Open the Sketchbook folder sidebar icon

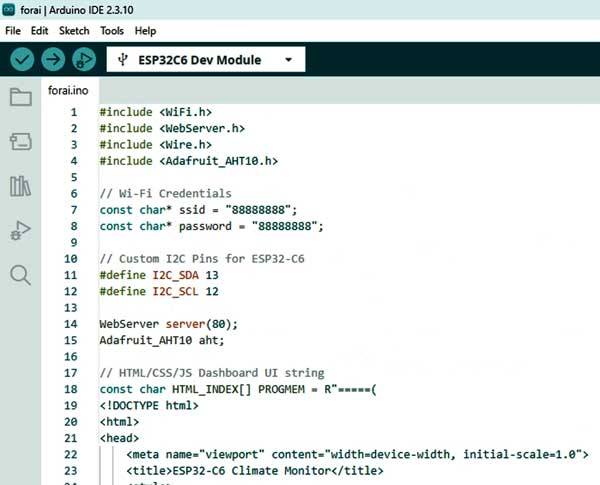click(x=20, y=96)
